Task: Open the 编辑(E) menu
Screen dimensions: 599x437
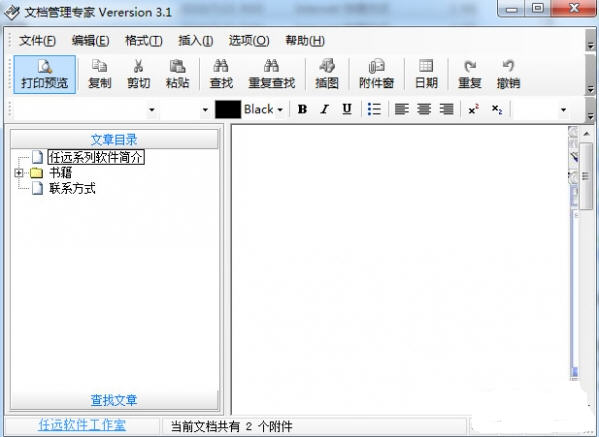Action: tap(91, 40)
